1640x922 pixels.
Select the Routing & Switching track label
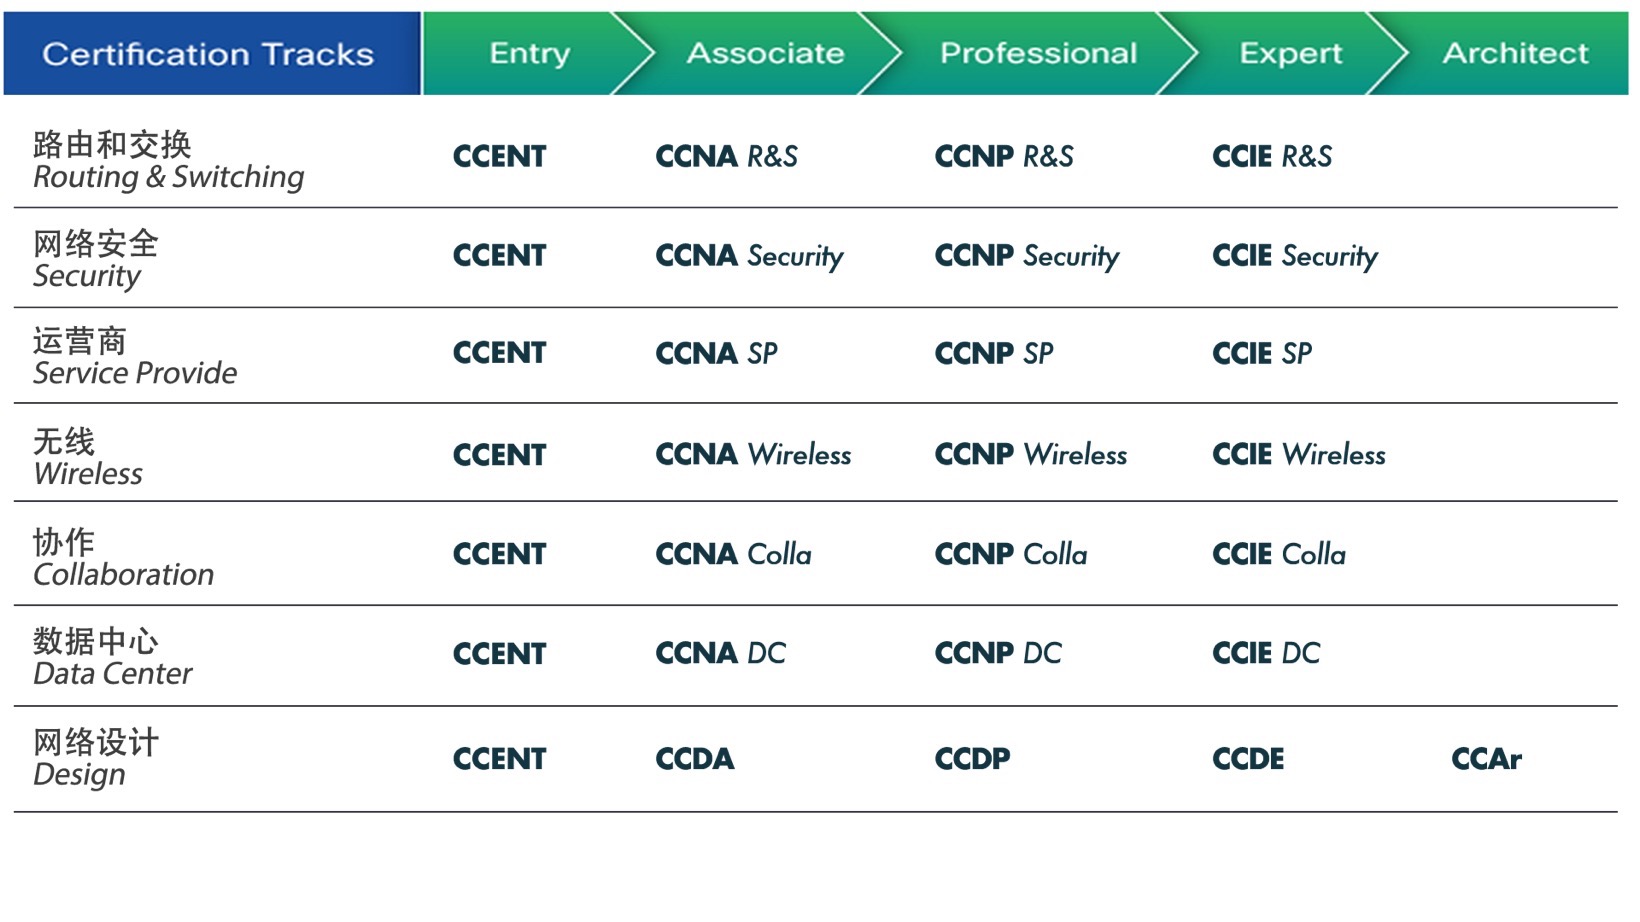tap(168, 160)
